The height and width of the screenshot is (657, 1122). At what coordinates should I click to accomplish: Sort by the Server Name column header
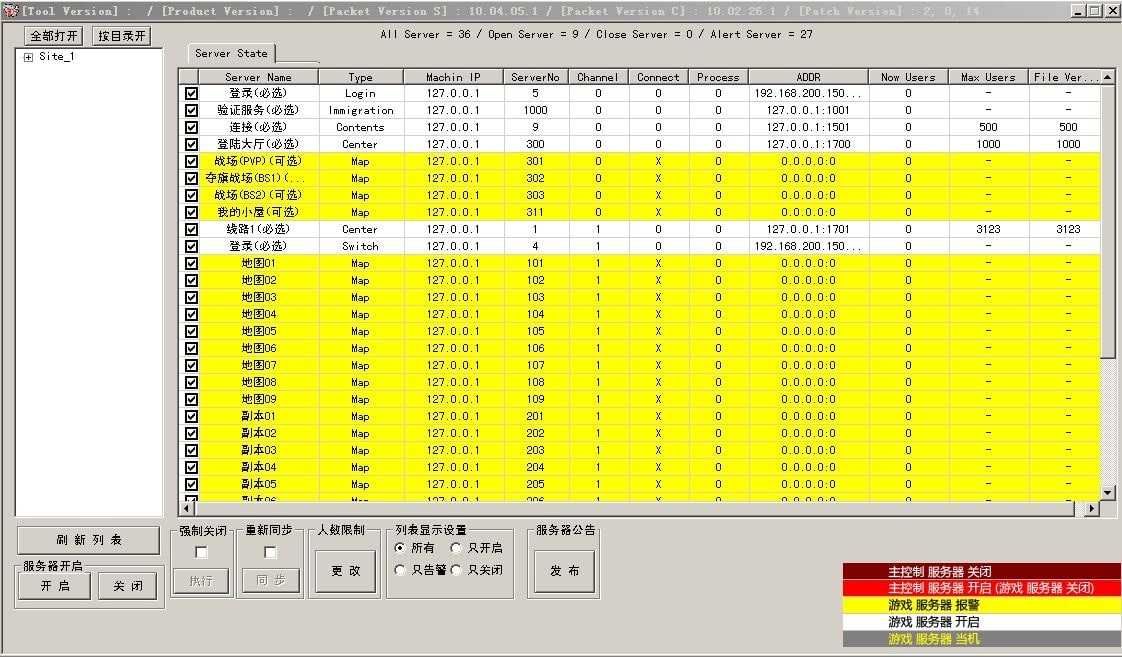tap(258, 77)
